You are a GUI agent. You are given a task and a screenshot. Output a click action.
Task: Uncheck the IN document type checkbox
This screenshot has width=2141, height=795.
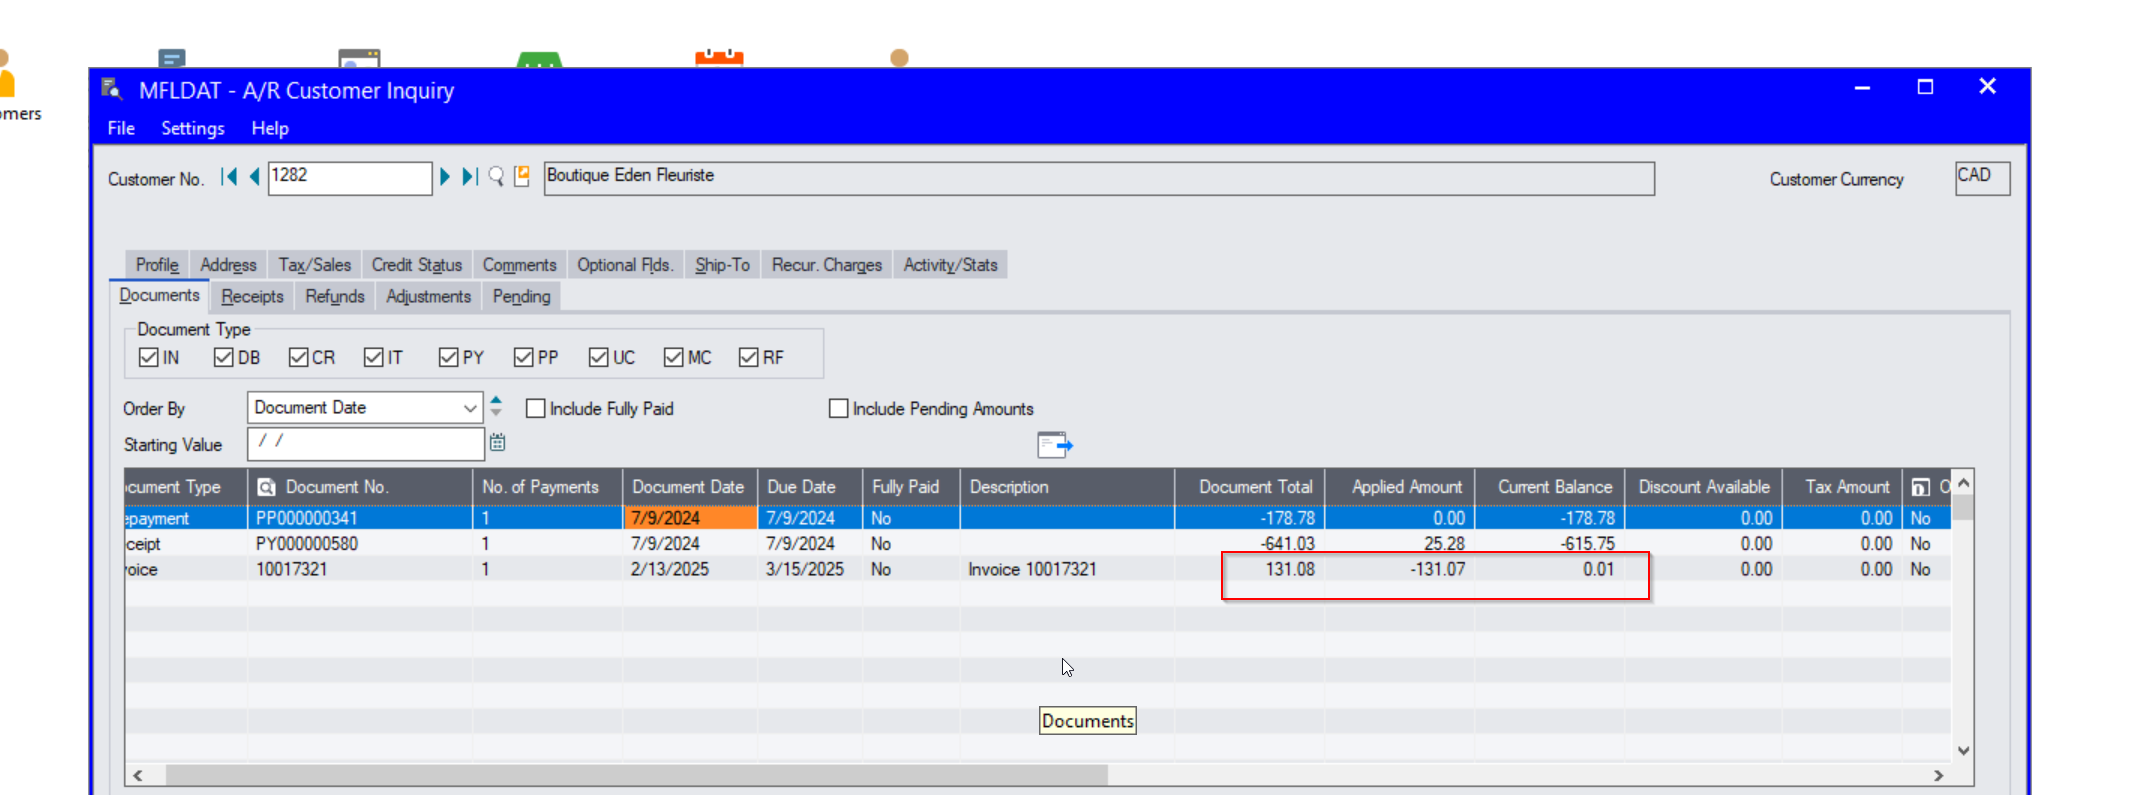[149, 357]
